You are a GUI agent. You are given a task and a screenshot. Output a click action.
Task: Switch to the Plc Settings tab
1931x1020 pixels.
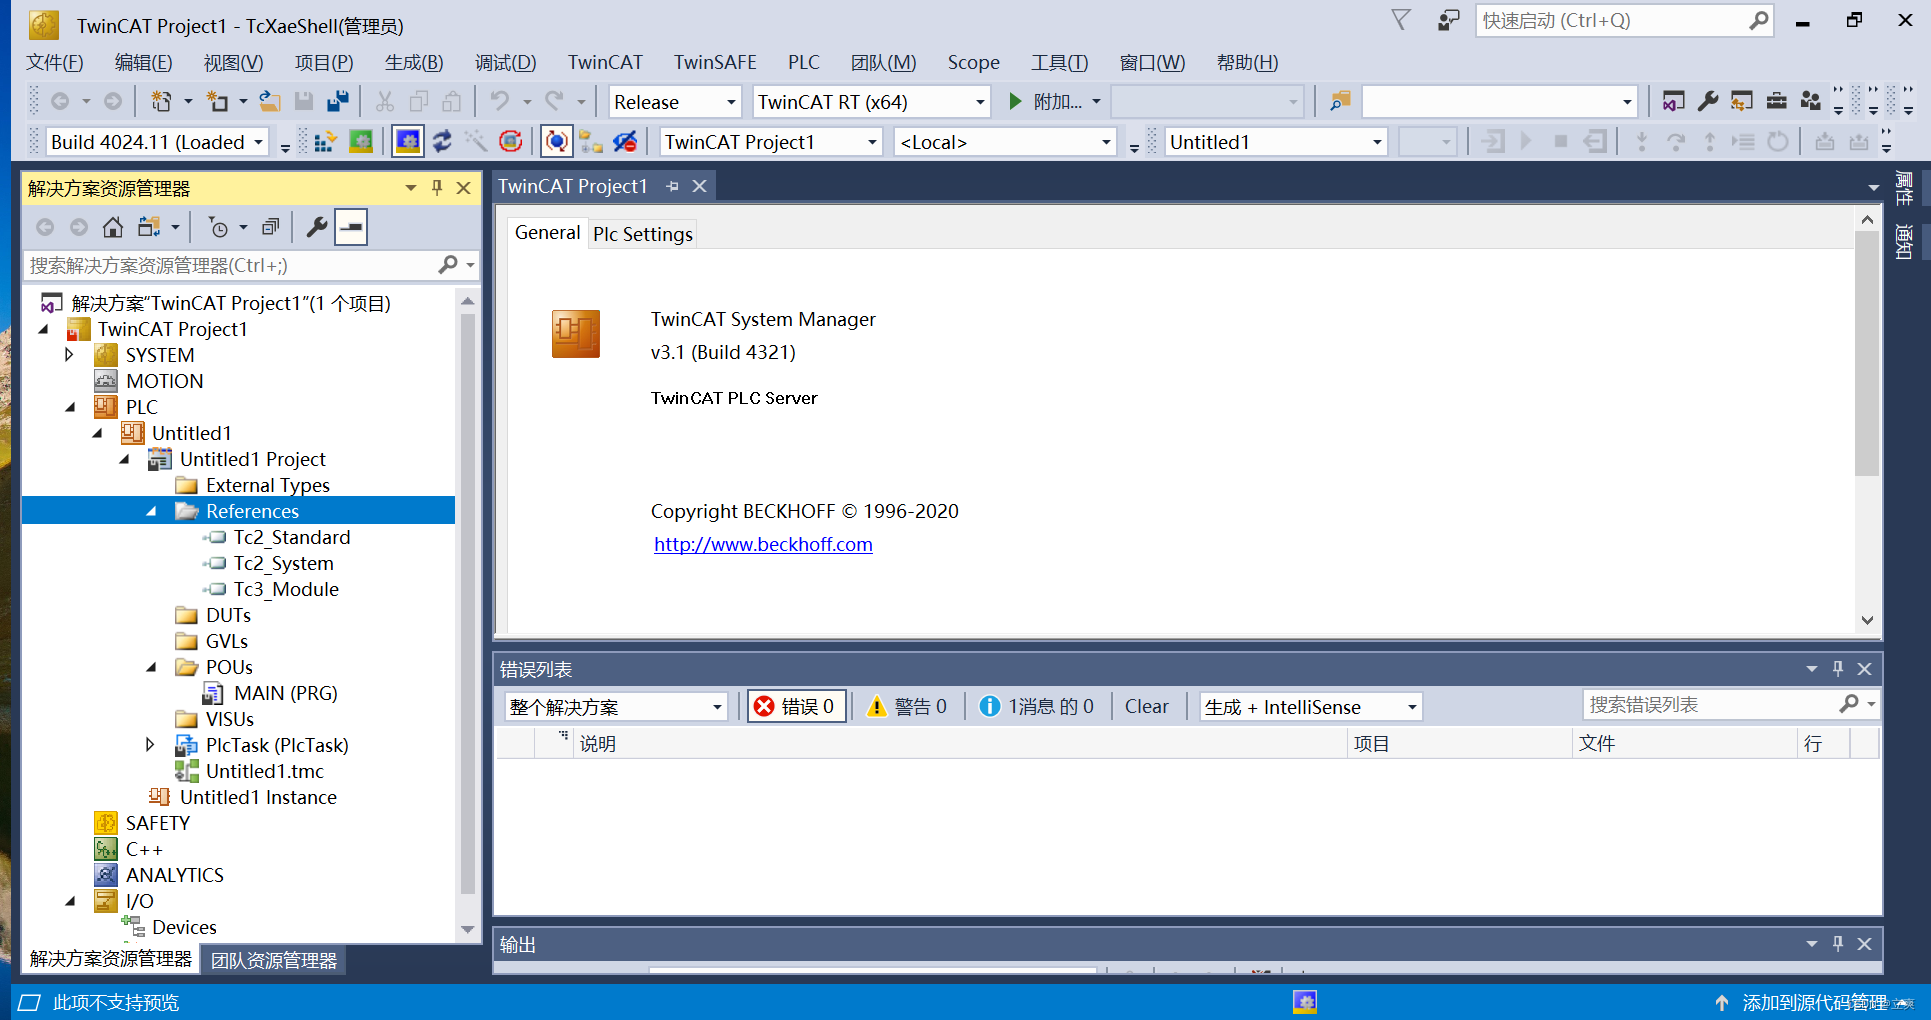pos(642,234)
